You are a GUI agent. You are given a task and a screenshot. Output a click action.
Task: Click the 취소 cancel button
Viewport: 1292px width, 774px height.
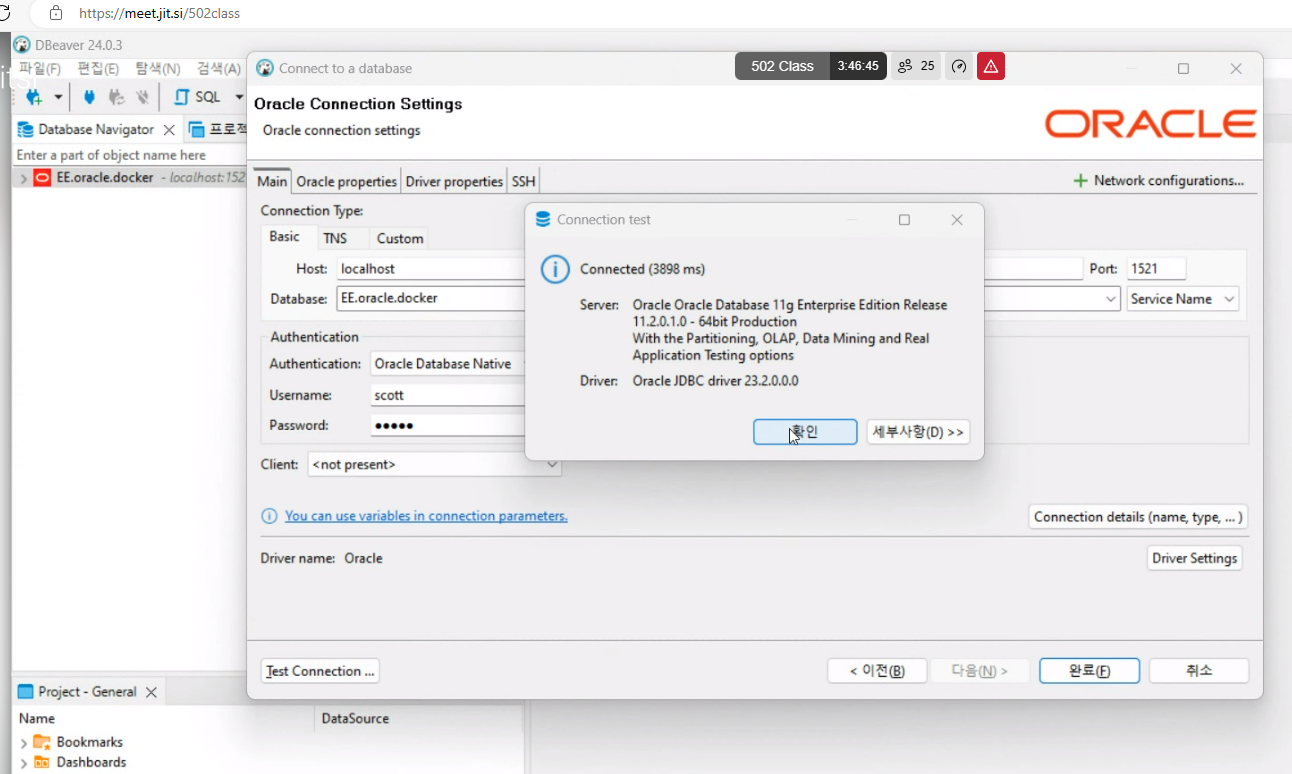(1199, 671)
